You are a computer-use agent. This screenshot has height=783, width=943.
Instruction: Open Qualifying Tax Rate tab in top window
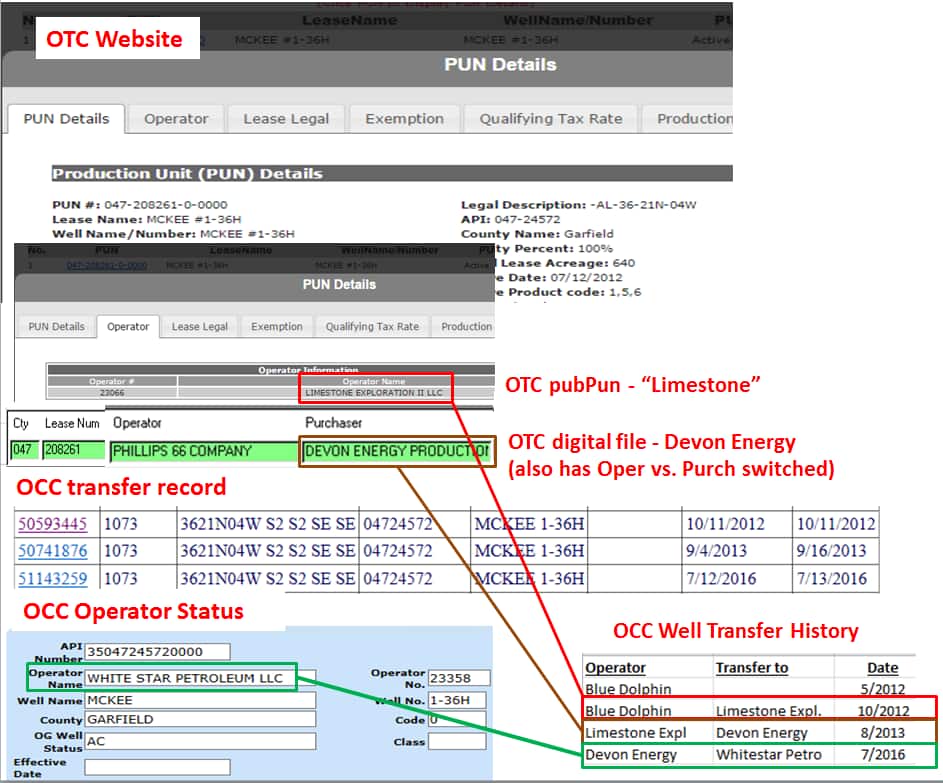click(551, 118)
